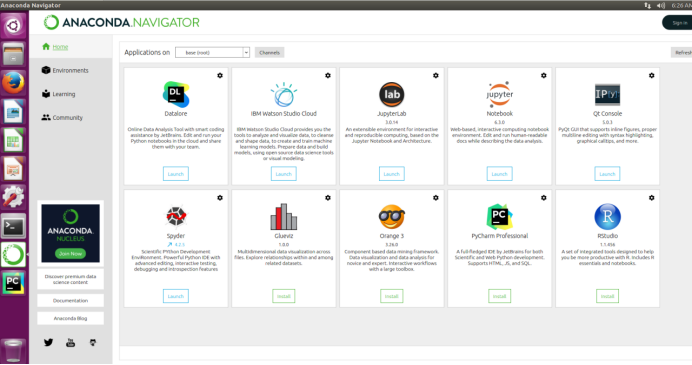Install Orange 3

point(391,296)
